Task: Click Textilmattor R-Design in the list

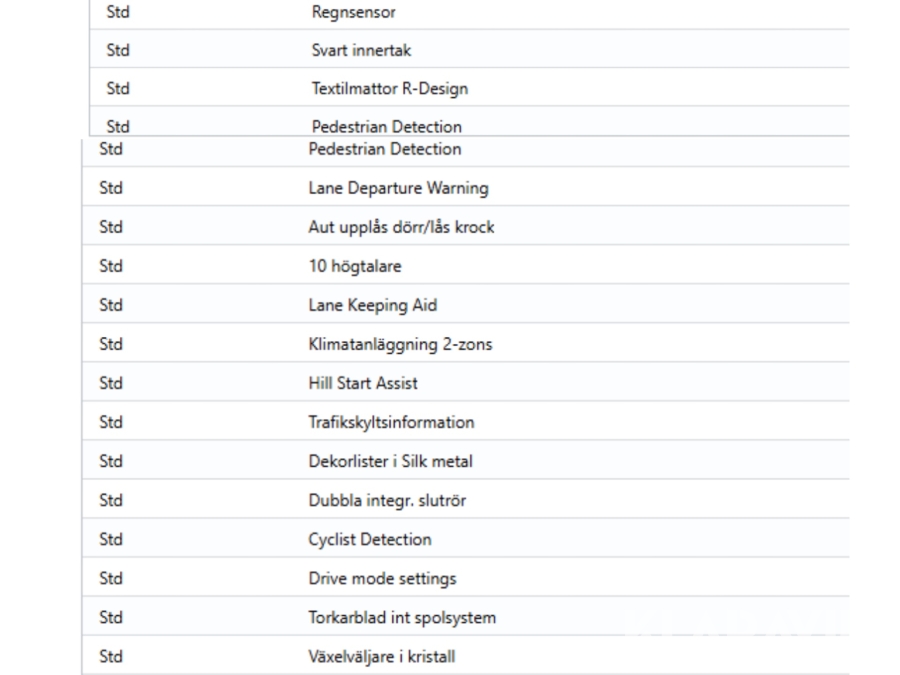Action: point(389,89)
